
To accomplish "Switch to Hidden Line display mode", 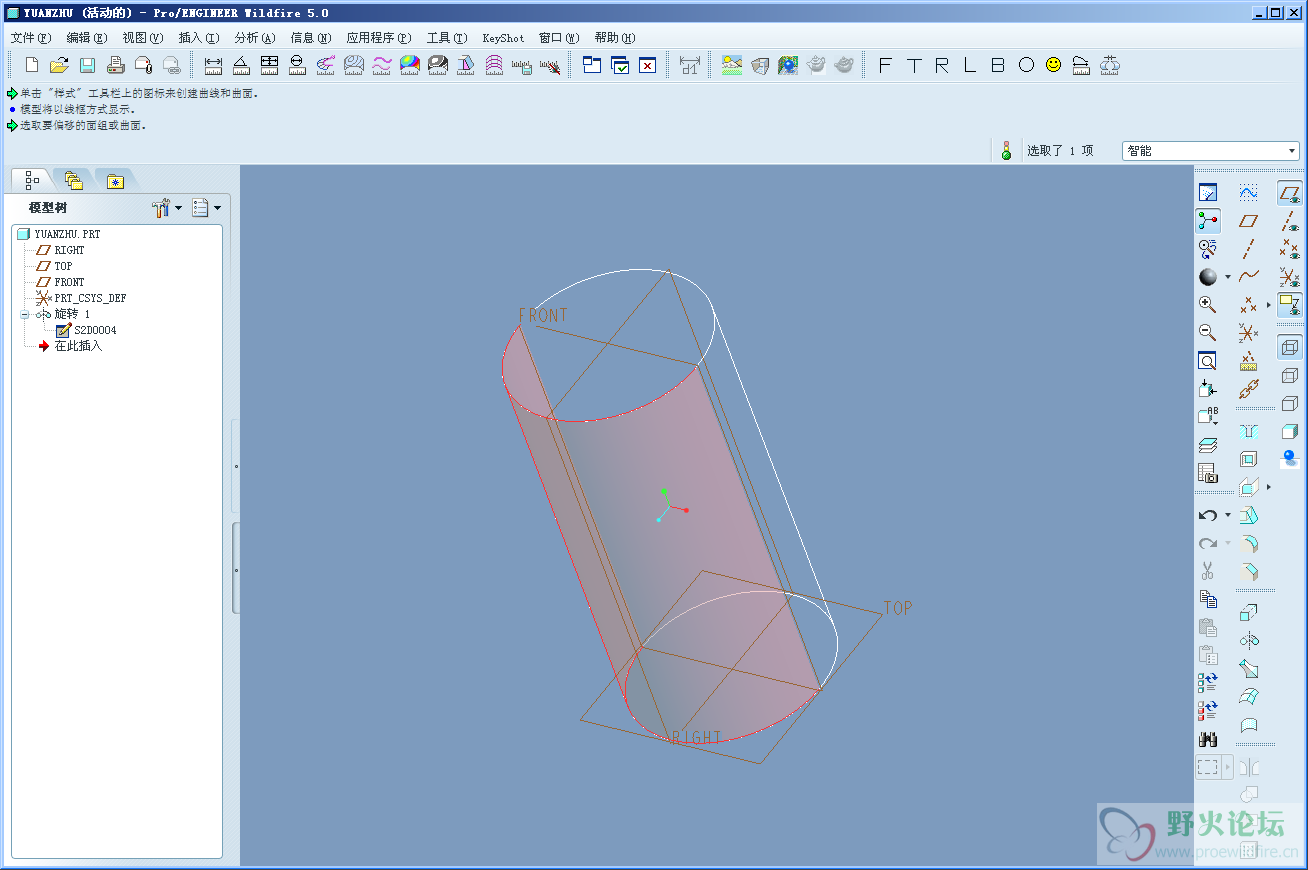I will [x=1290, y=375].
